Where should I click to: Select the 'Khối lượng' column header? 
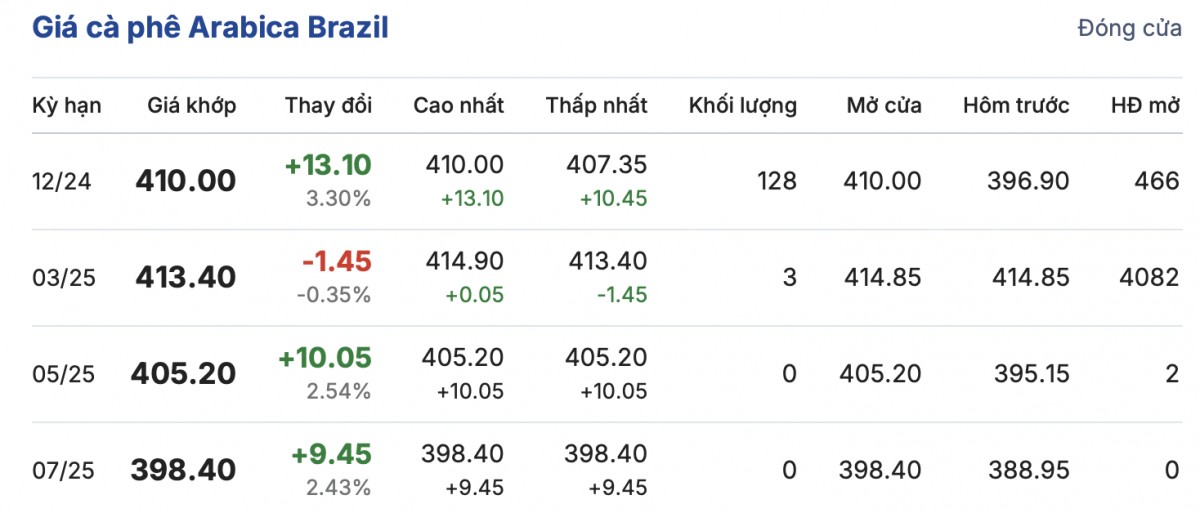[x=742, y=105]
